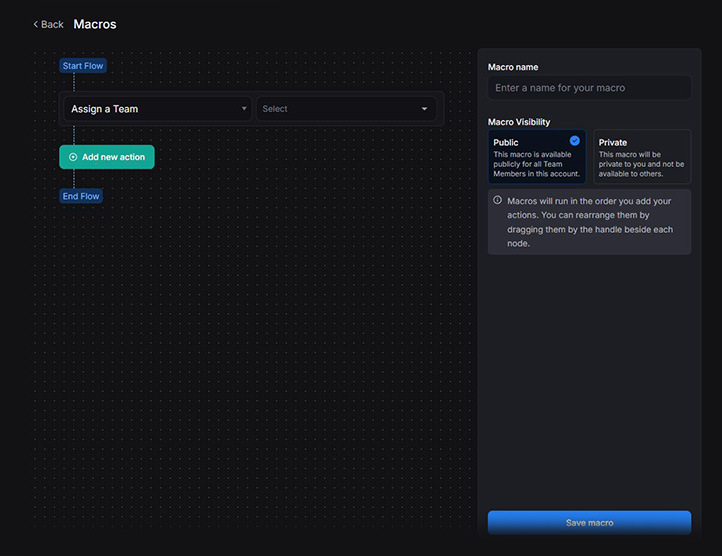
Task: Open the Select team value dropdown
Action: (x=345, y=109)
